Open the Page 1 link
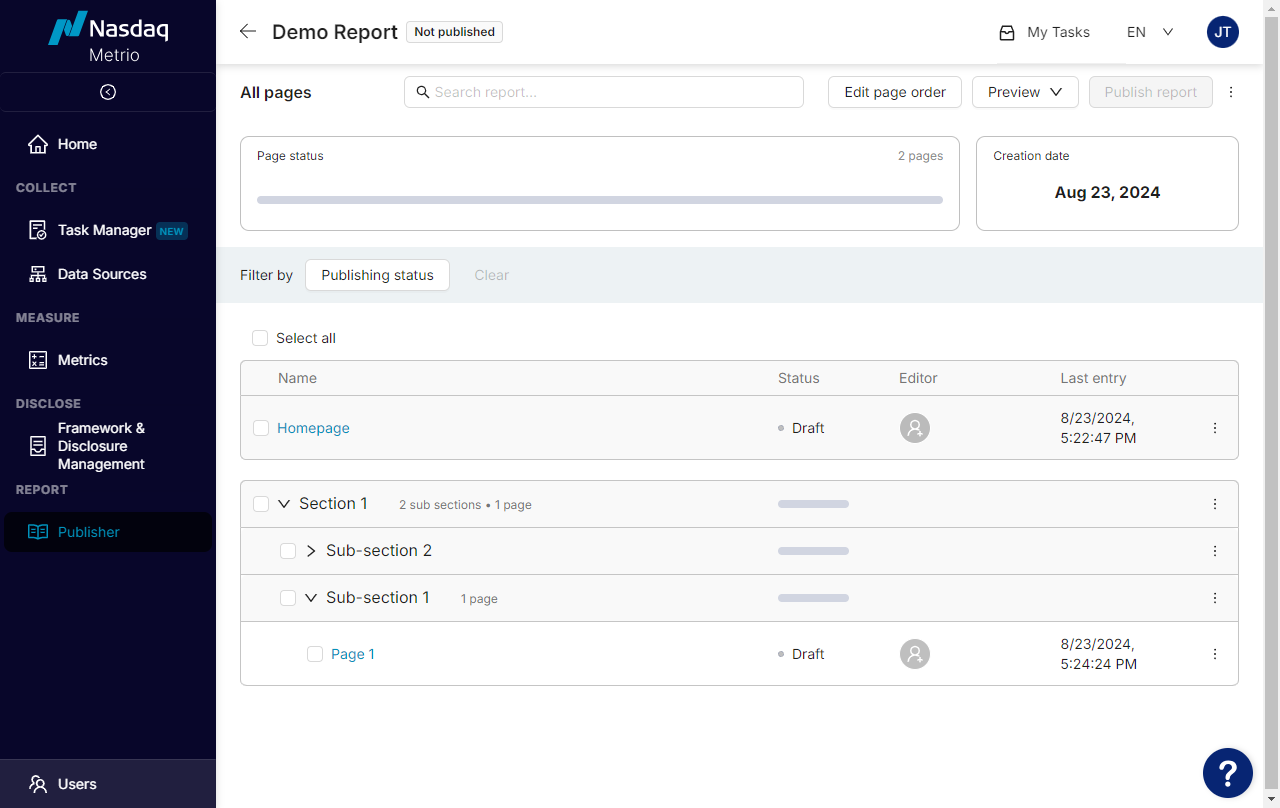 pos(353,654)
